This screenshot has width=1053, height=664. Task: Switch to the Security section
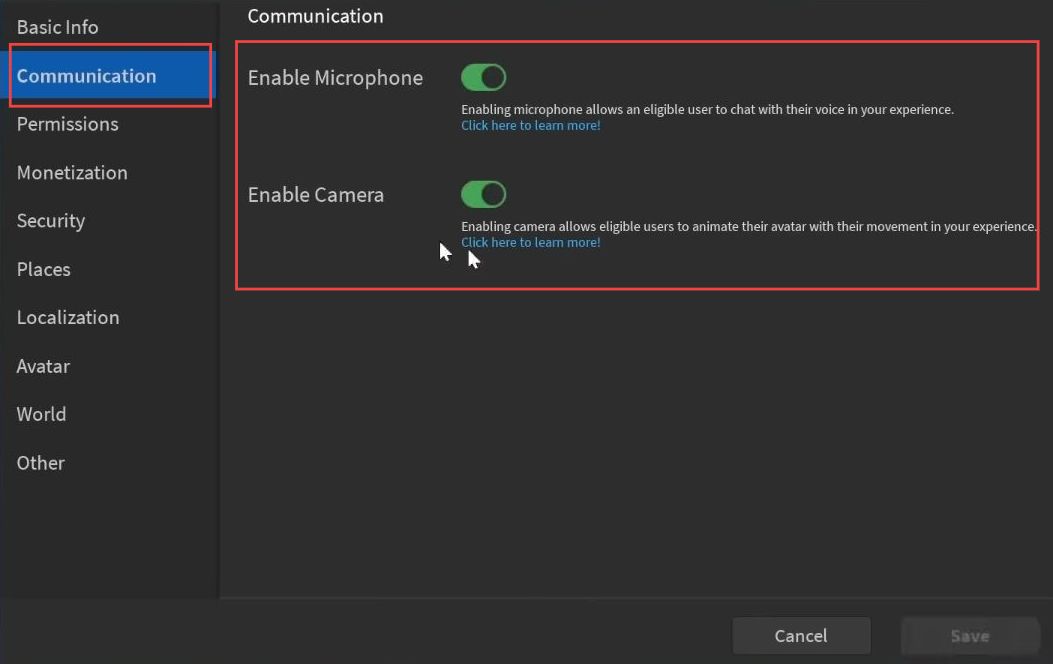coord(51,221)
